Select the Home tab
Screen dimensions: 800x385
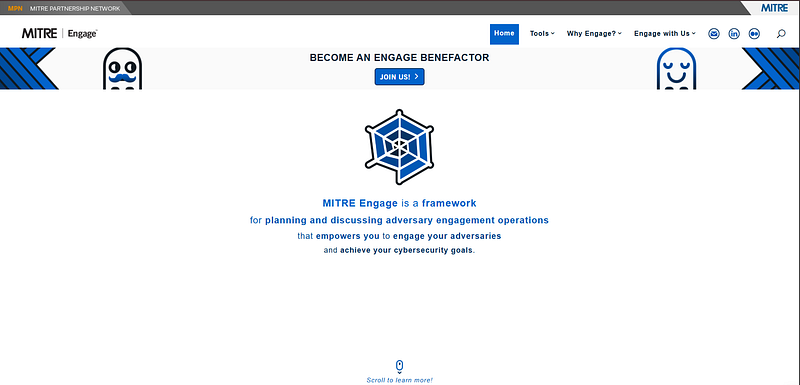click(x=504, y=34)
